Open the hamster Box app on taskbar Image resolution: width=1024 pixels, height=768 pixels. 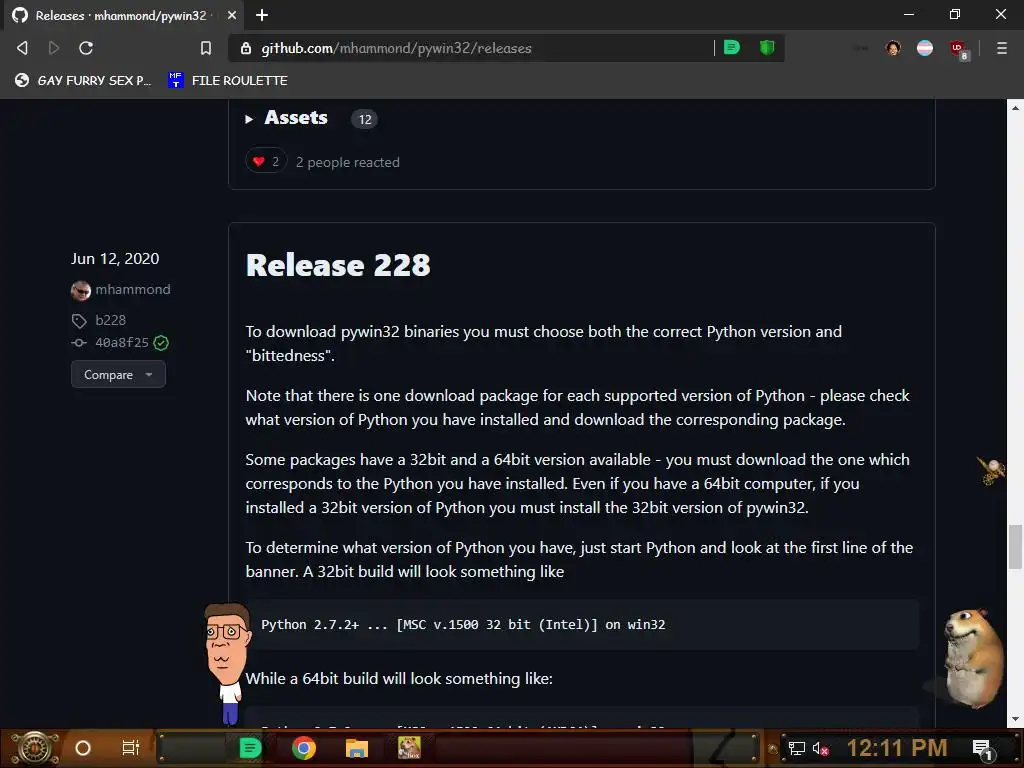[409, 748]
